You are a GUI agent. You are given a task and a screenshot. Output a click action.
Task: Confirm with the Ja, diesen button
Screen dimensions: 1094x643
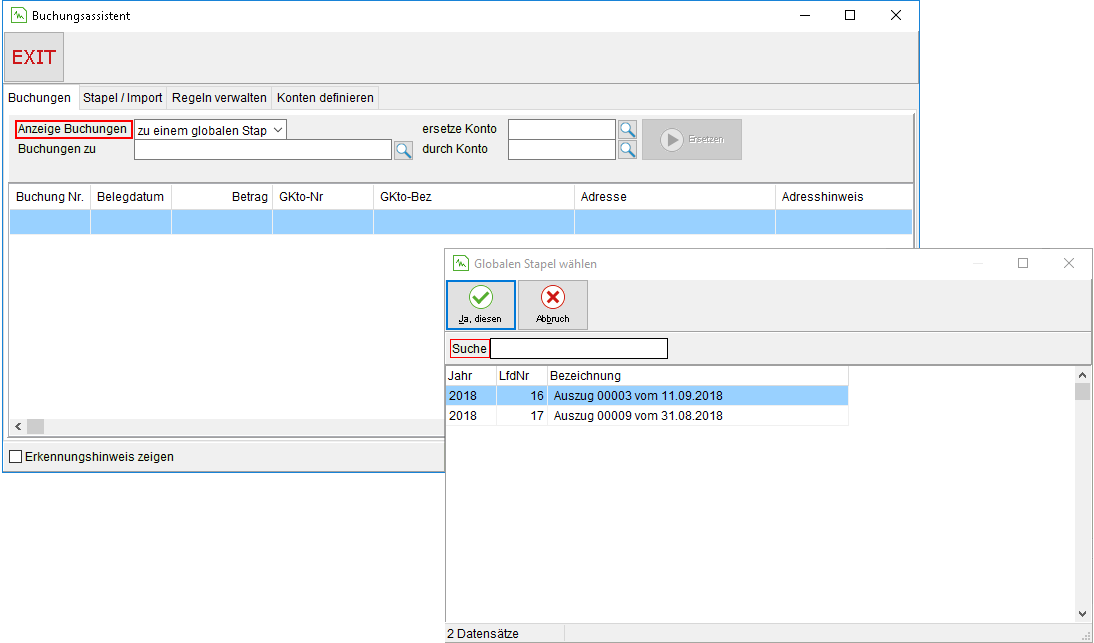tap(481, 305)
